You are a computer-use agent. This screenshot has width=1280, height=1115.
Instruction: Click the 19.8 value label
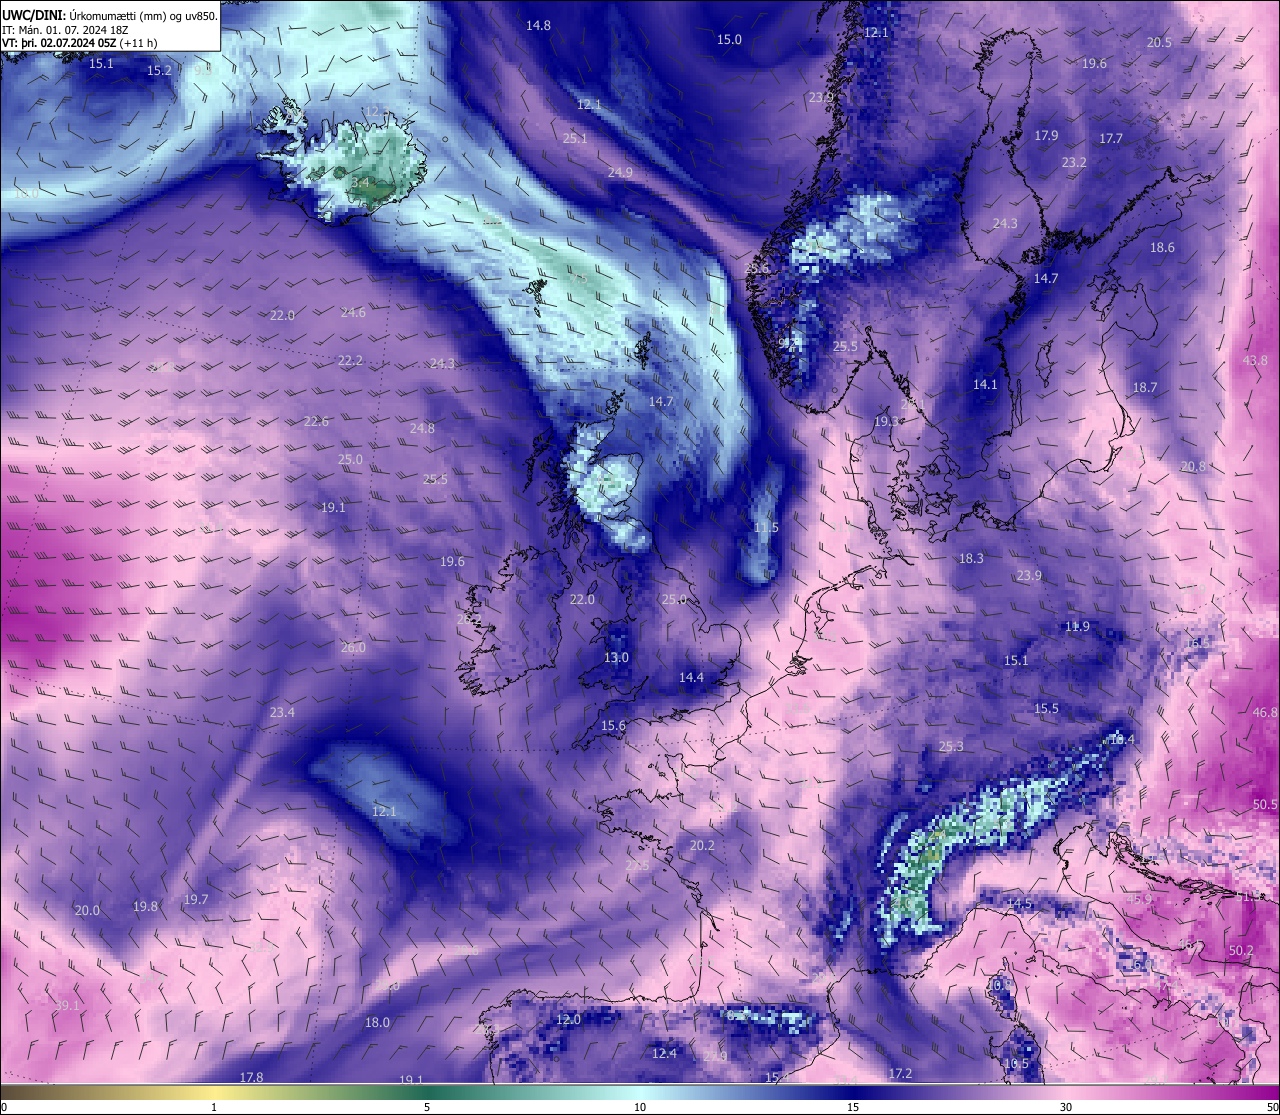[x=145, y=907]
